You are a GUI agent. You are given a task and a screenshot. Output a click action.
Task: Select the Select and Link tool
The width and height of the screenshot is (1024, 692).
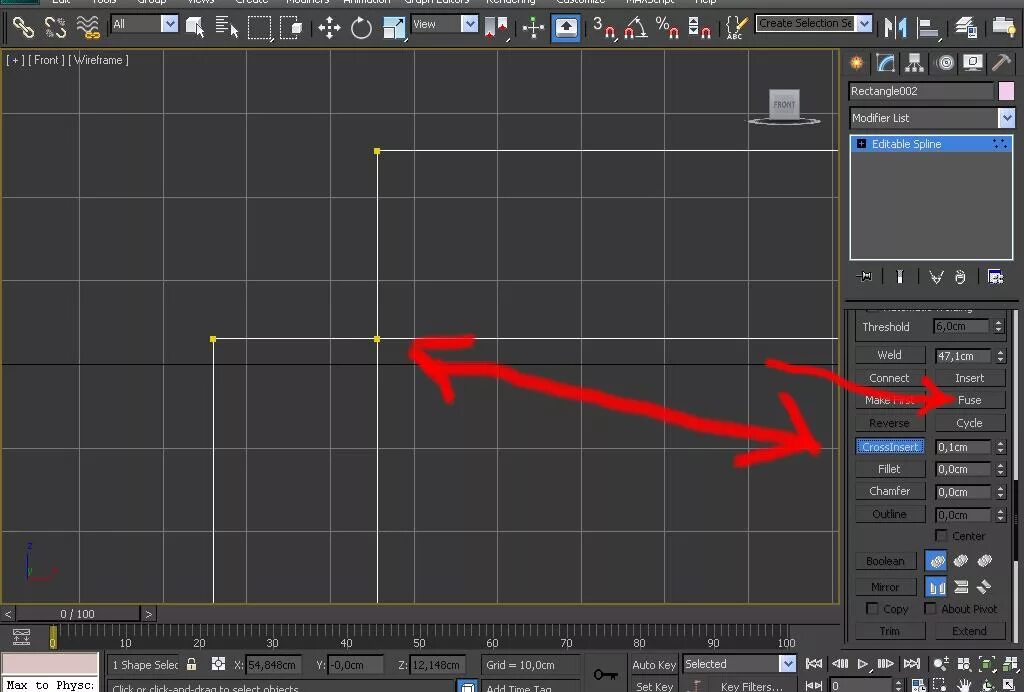[23, 27]
